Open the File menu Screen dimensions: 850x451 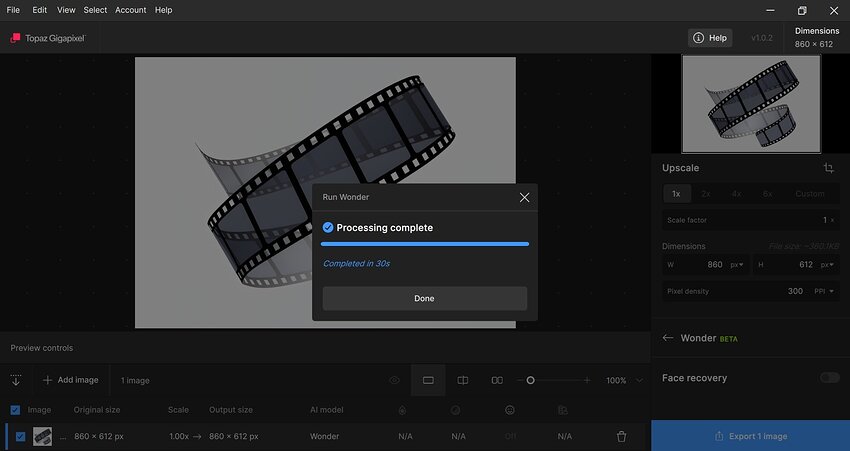pyautogui.click(x=13, y=10)
